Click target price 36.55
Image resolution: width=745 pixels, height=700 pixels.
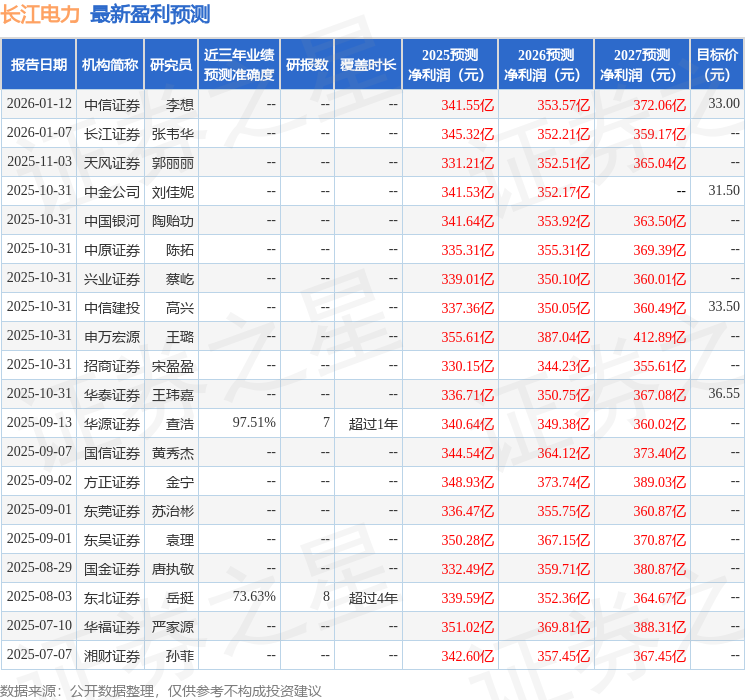point(724,393)
